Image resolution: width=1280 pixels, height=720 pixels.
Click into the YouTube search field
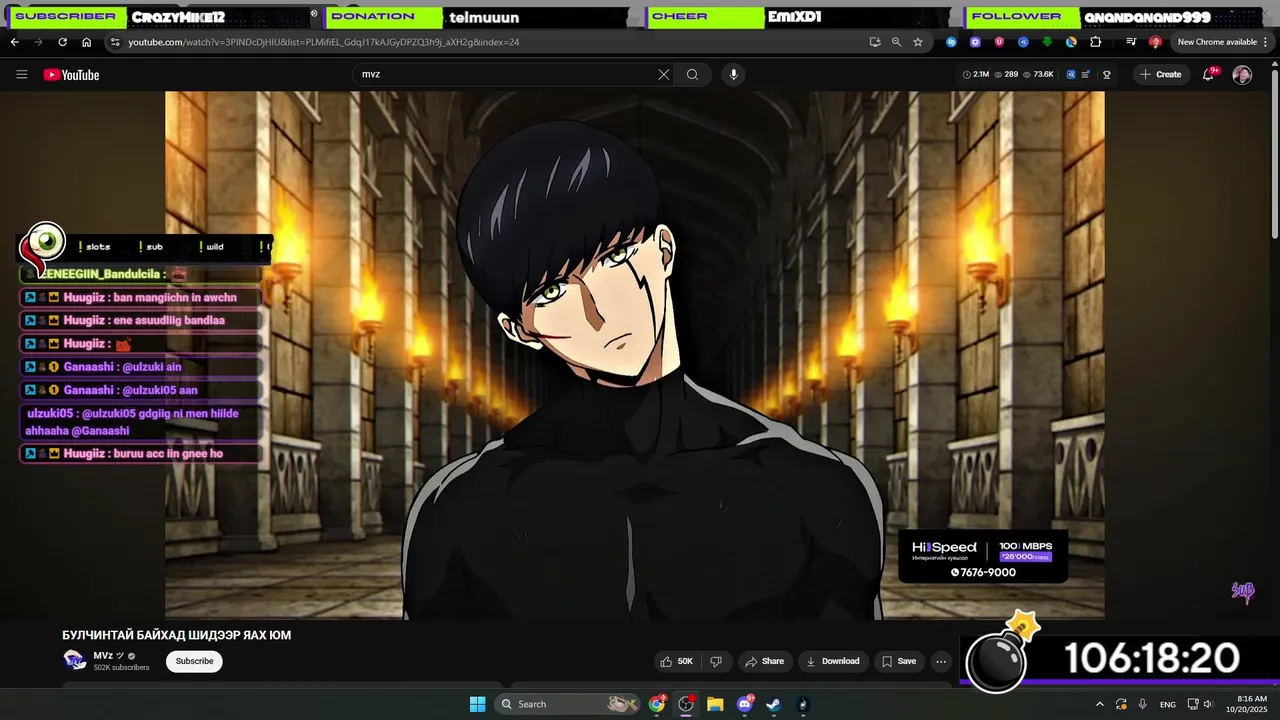coord(505,74)
